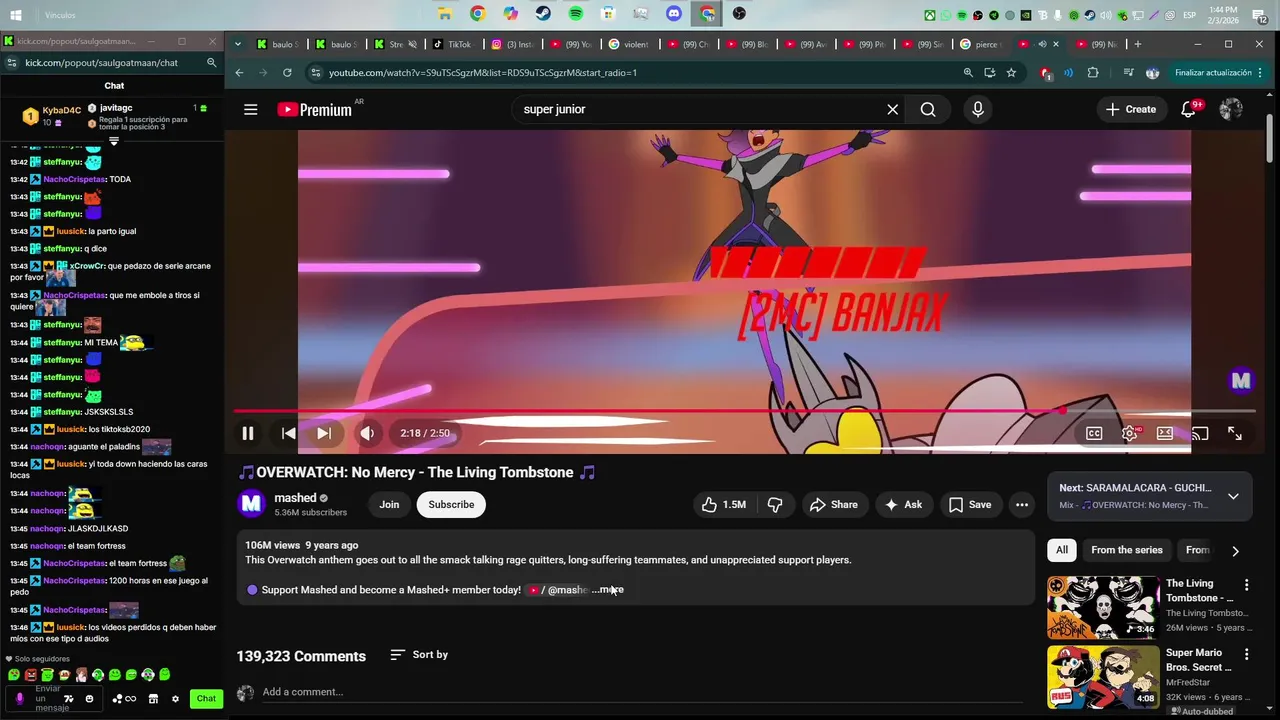This screenshot has width=1280, height=720.
Task: Open YouTube notifications bell
Action: (1189, 110)
